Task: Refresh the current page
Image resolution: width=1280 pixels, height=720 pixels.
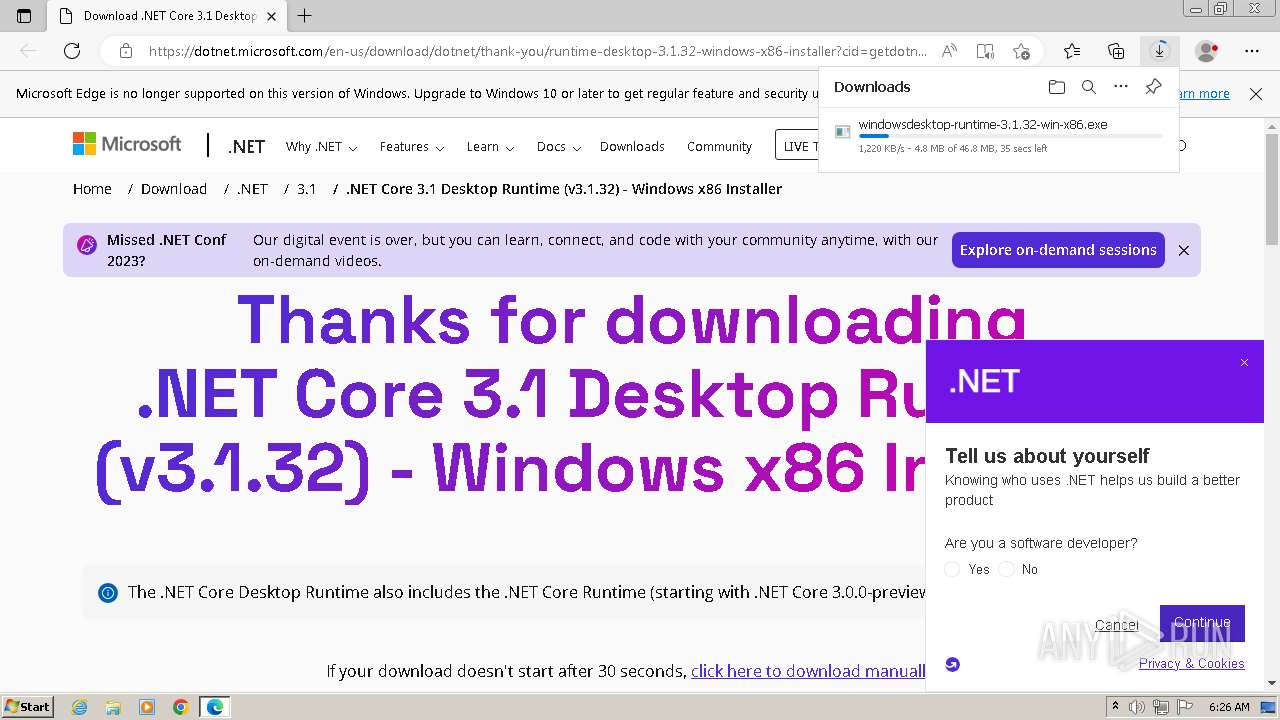Action: pos(72,51)
